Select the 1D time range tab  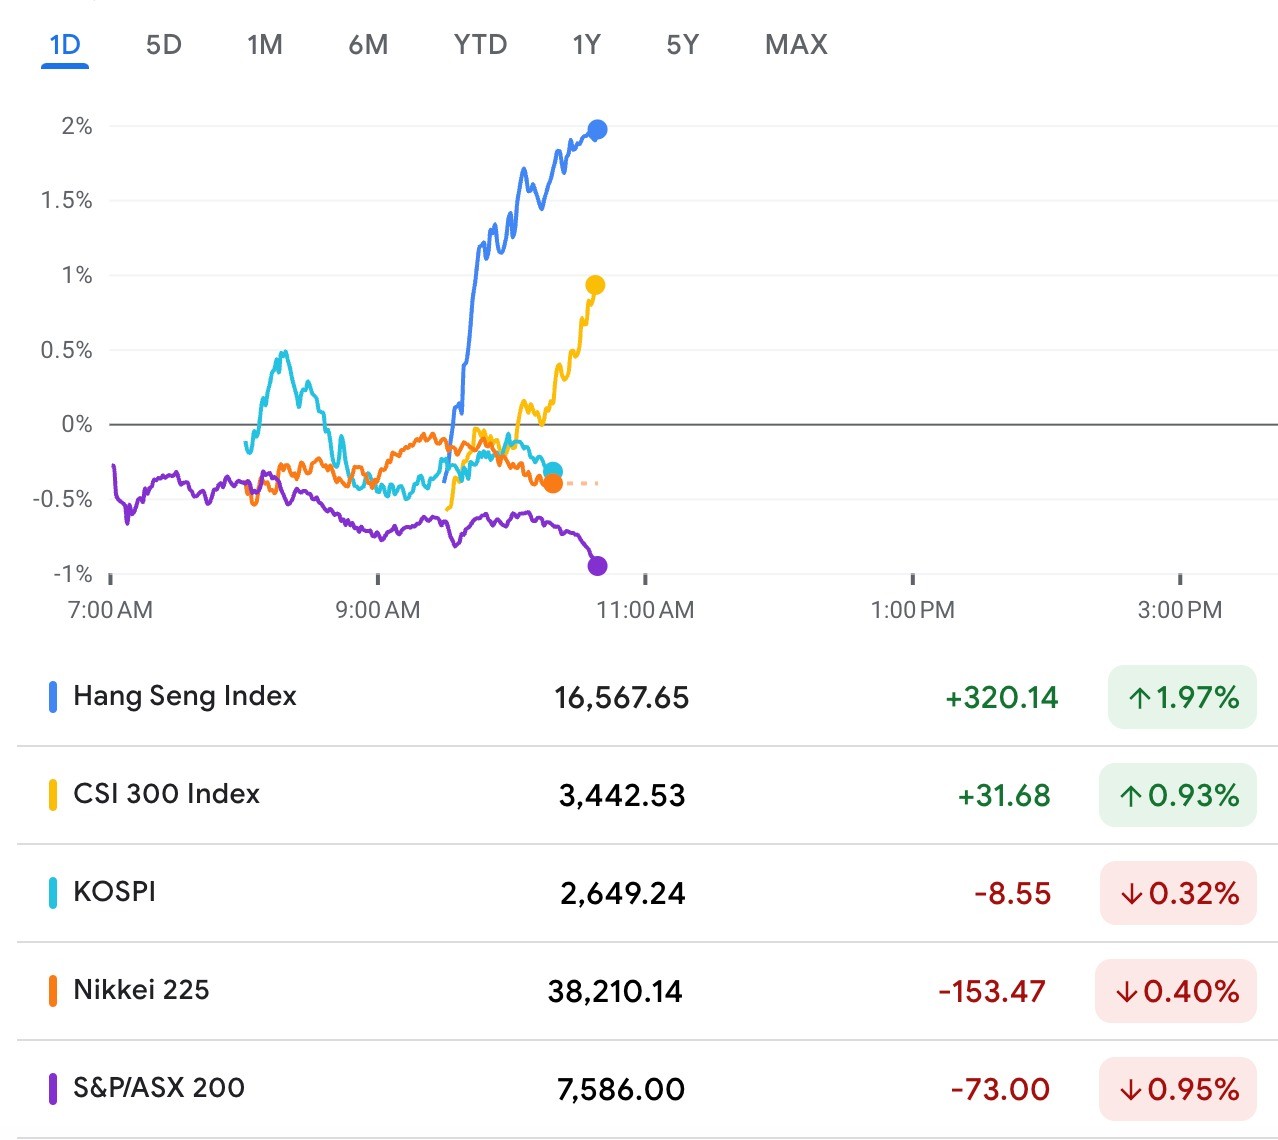pyautogui.click(x=65, y=45)
